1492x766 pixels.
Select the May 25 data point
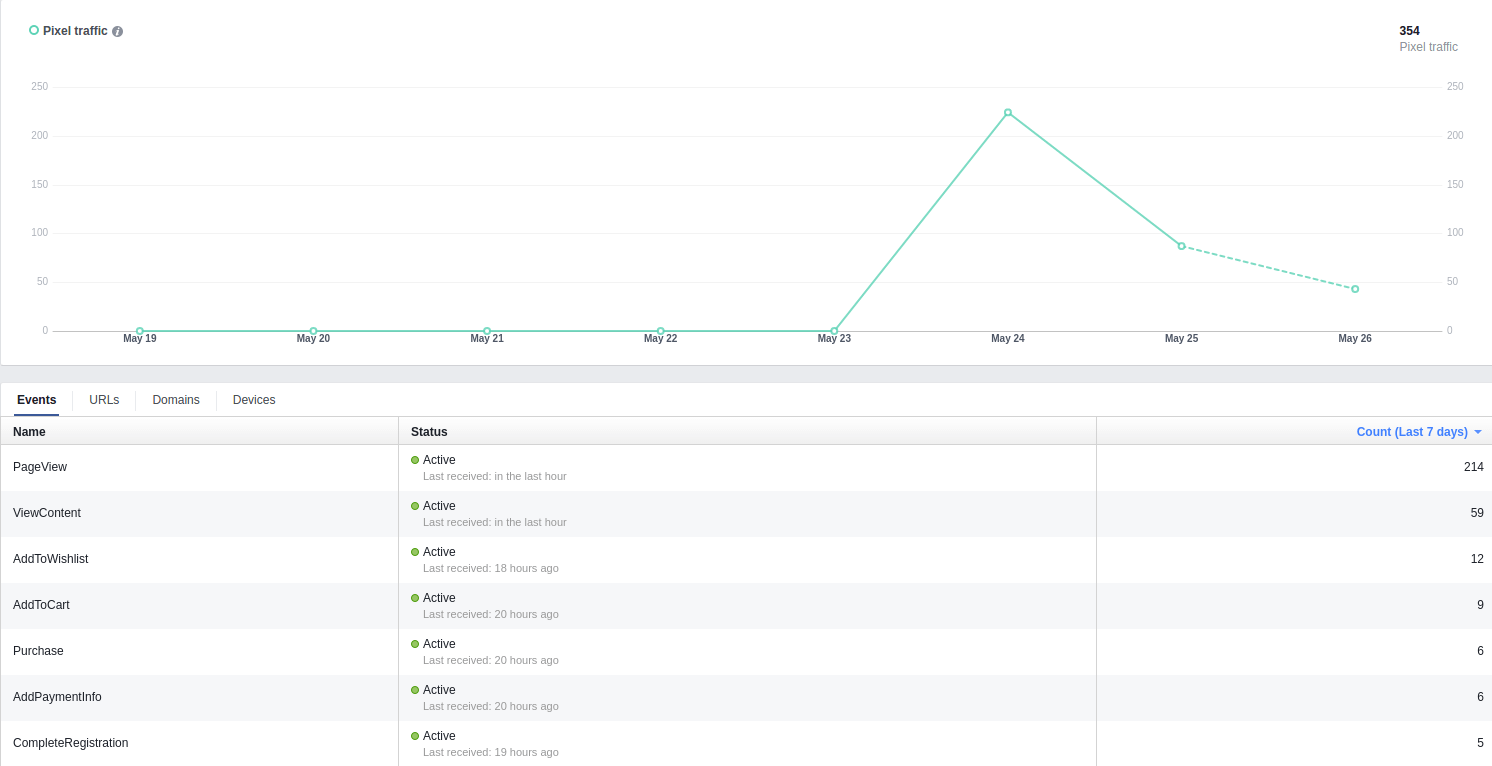pyautogui.click(x=1181, y=246)
